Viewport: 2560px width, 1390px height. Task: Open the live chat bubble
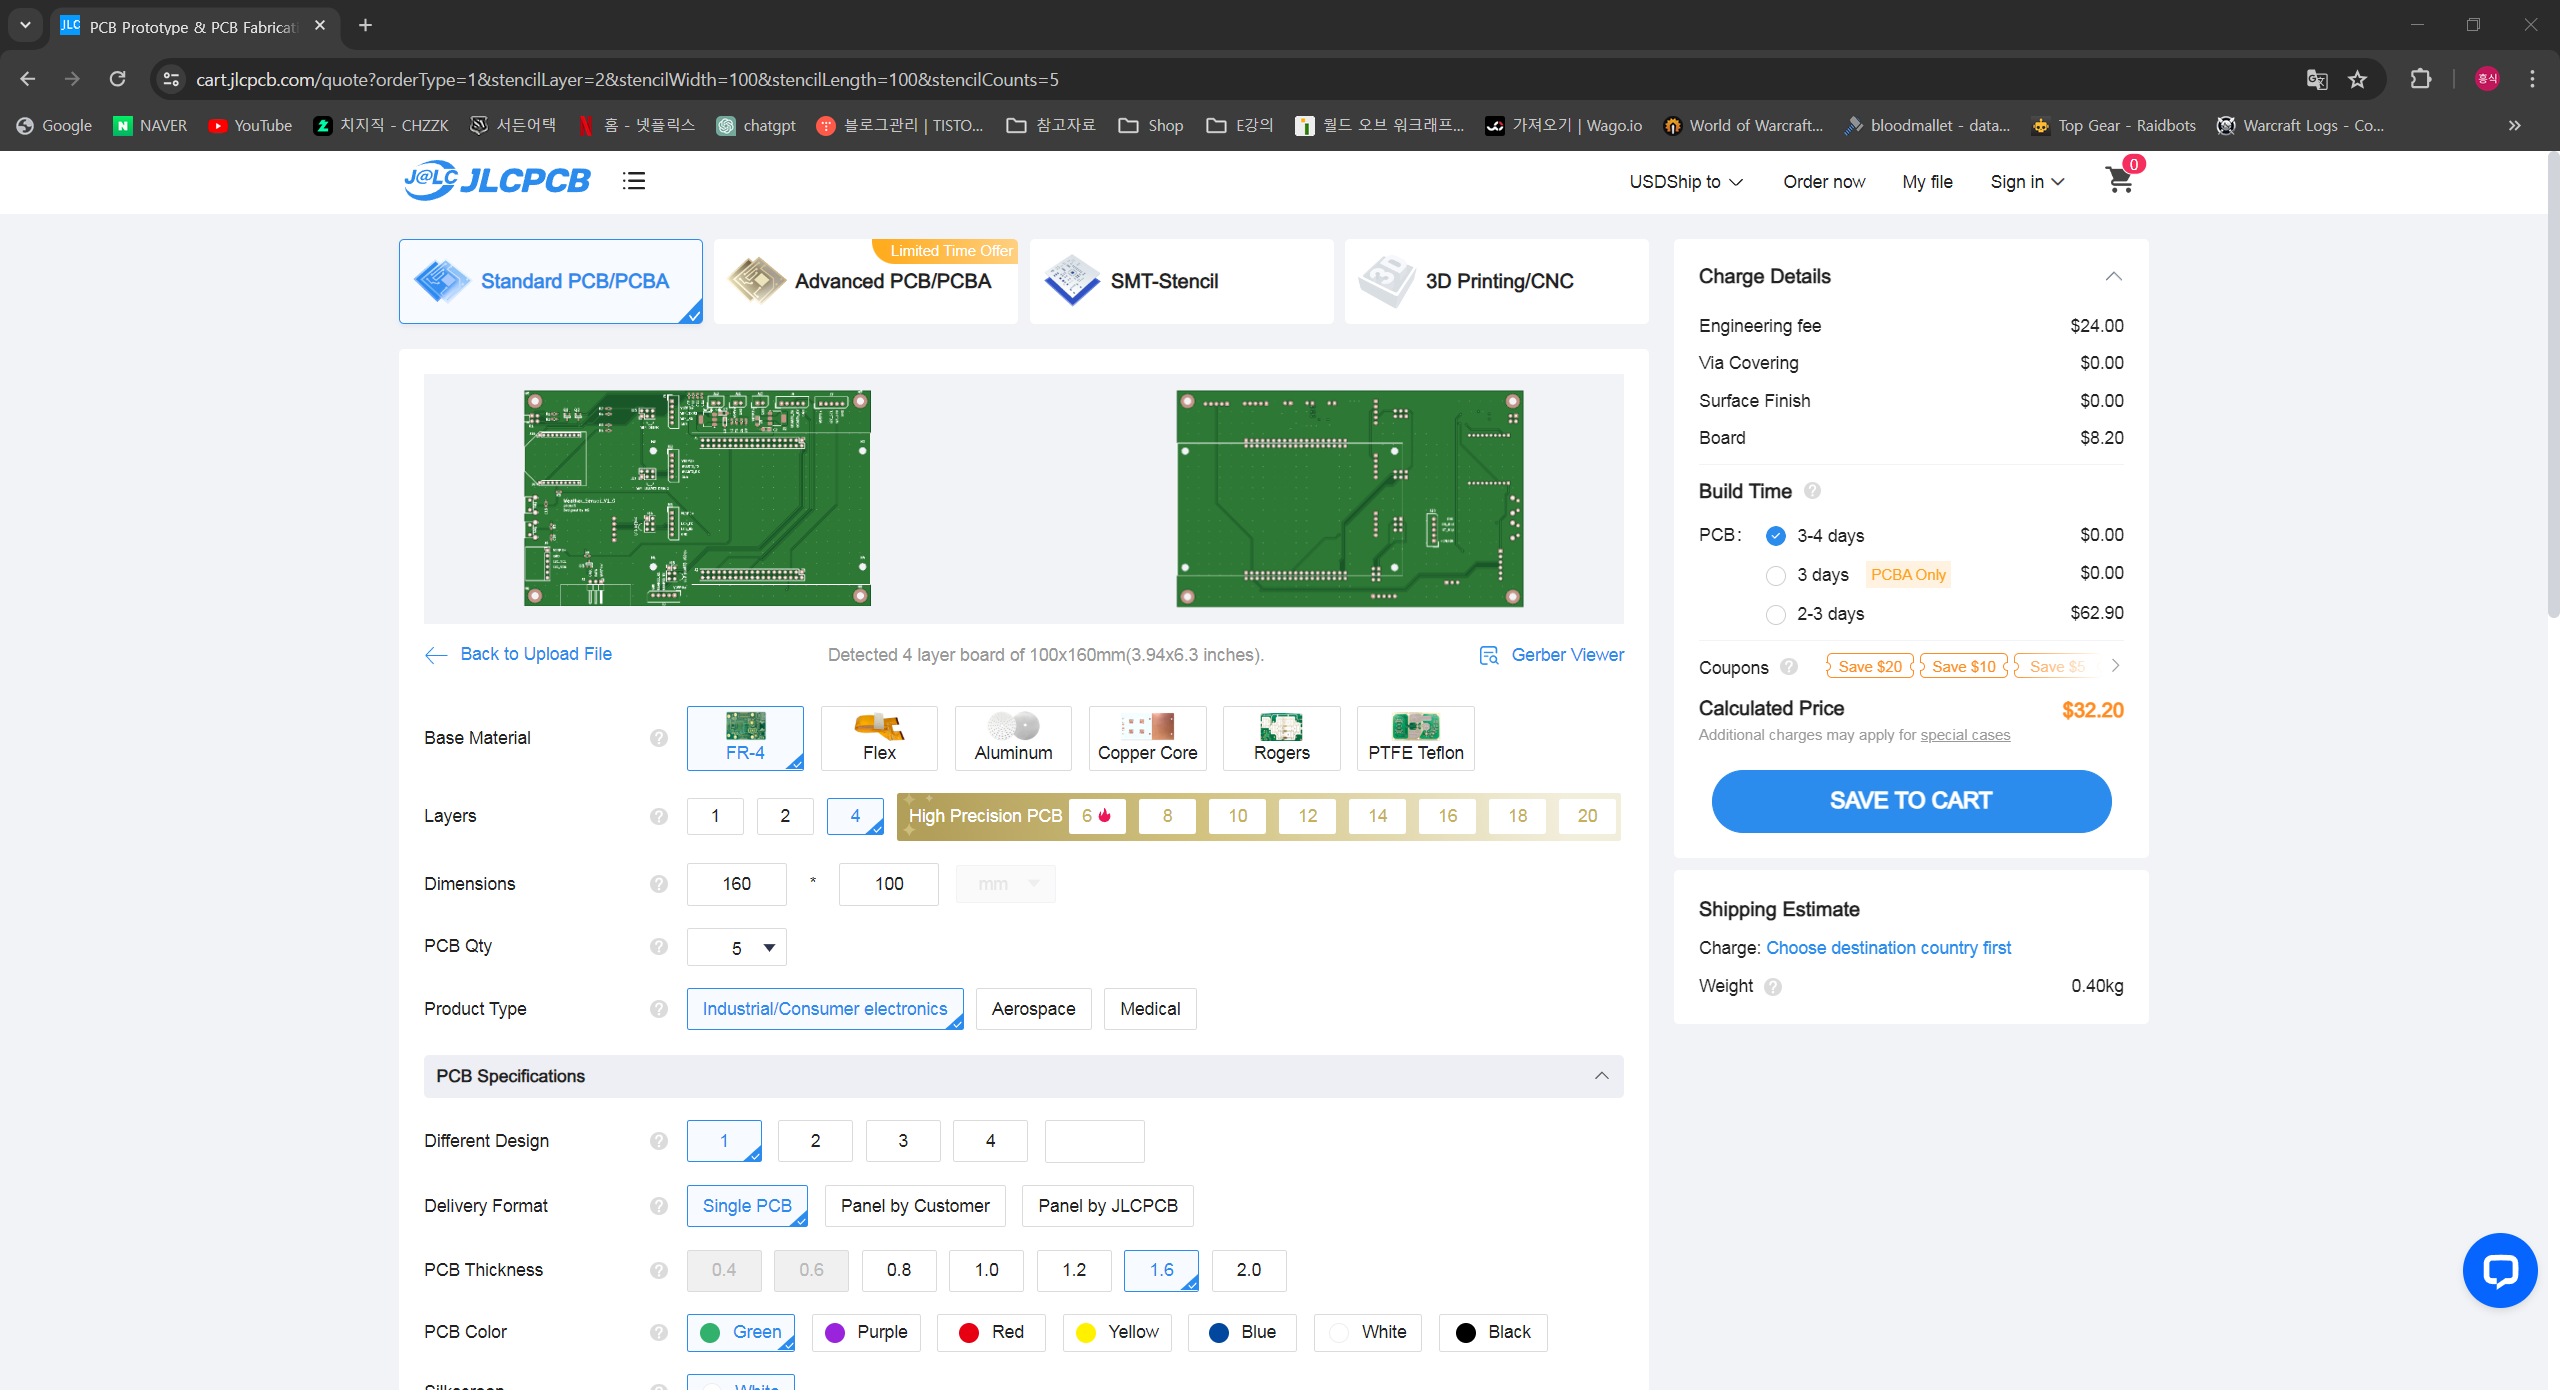point(2499,1270)
